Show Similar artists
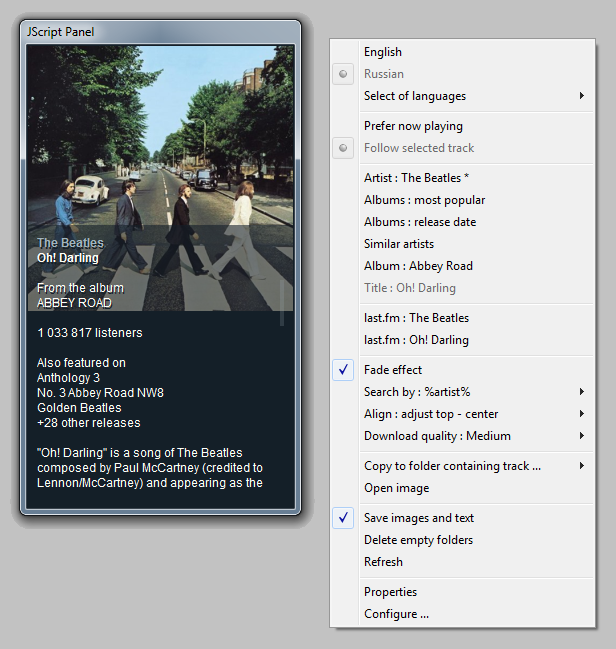The image size is (616, 649). [x=398, y=244]
